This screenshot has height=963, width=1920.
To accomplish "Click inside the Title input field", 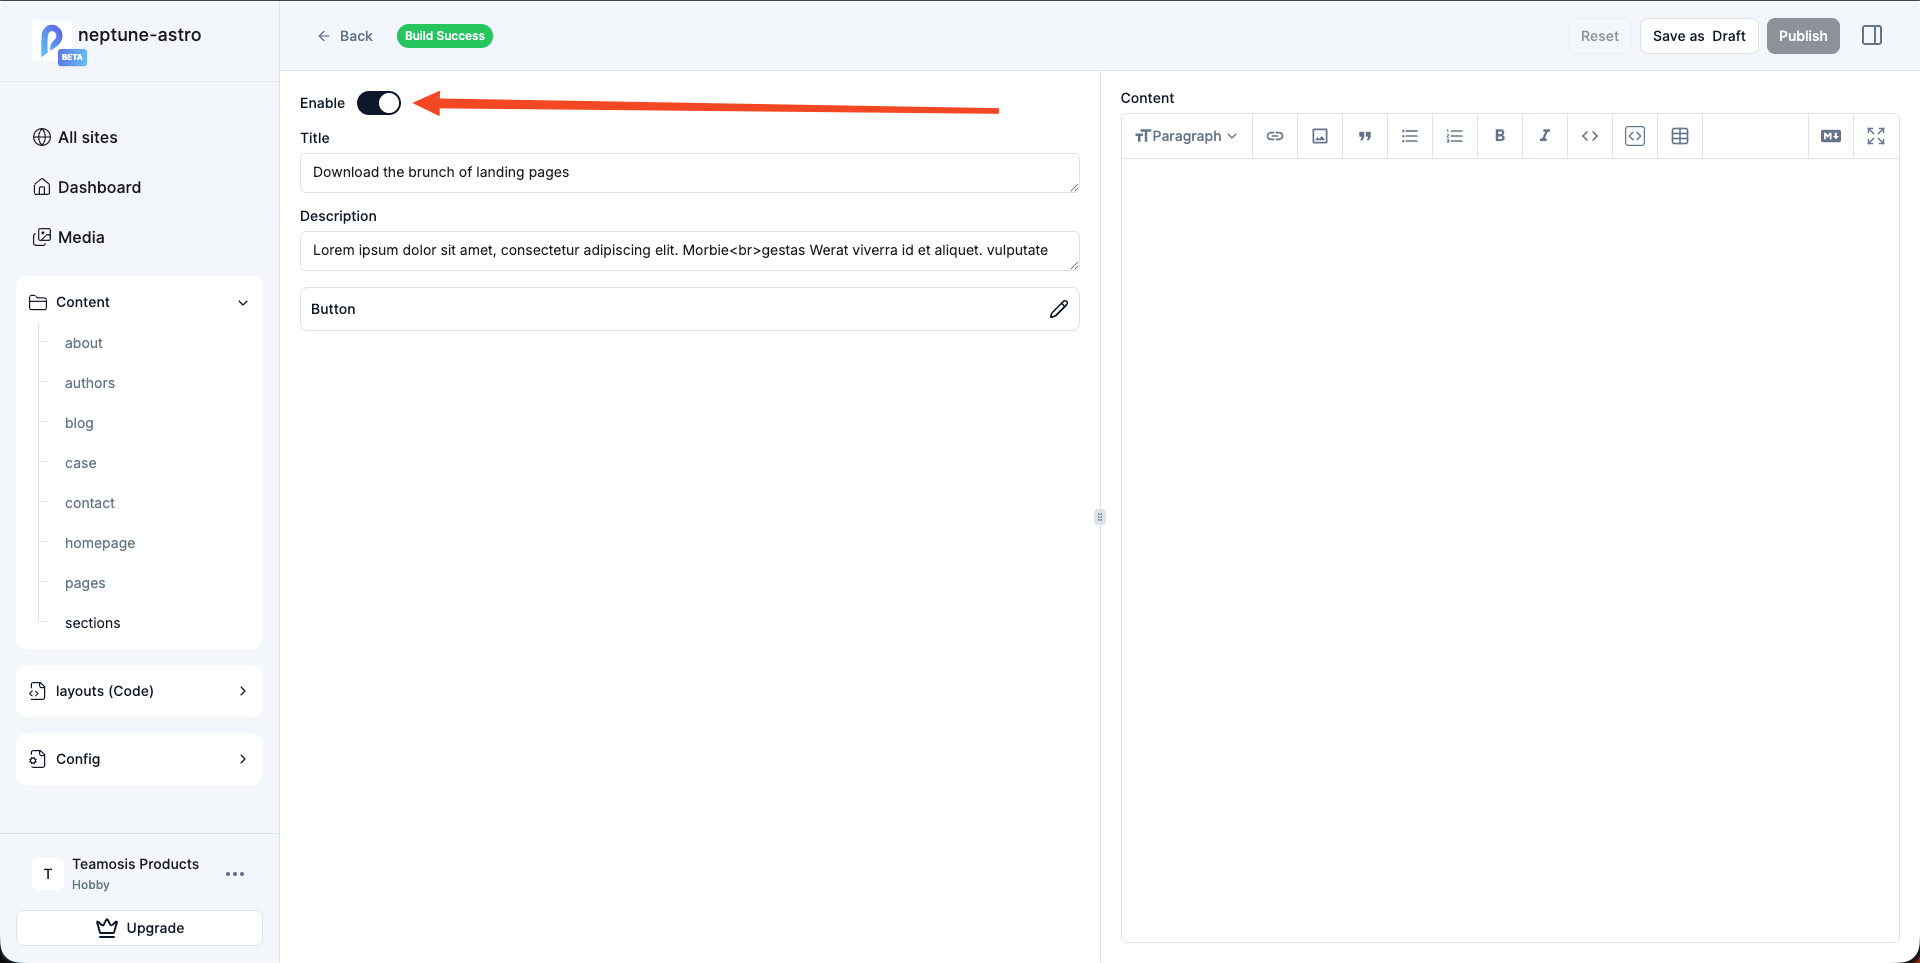I will [x=689, y=172].
